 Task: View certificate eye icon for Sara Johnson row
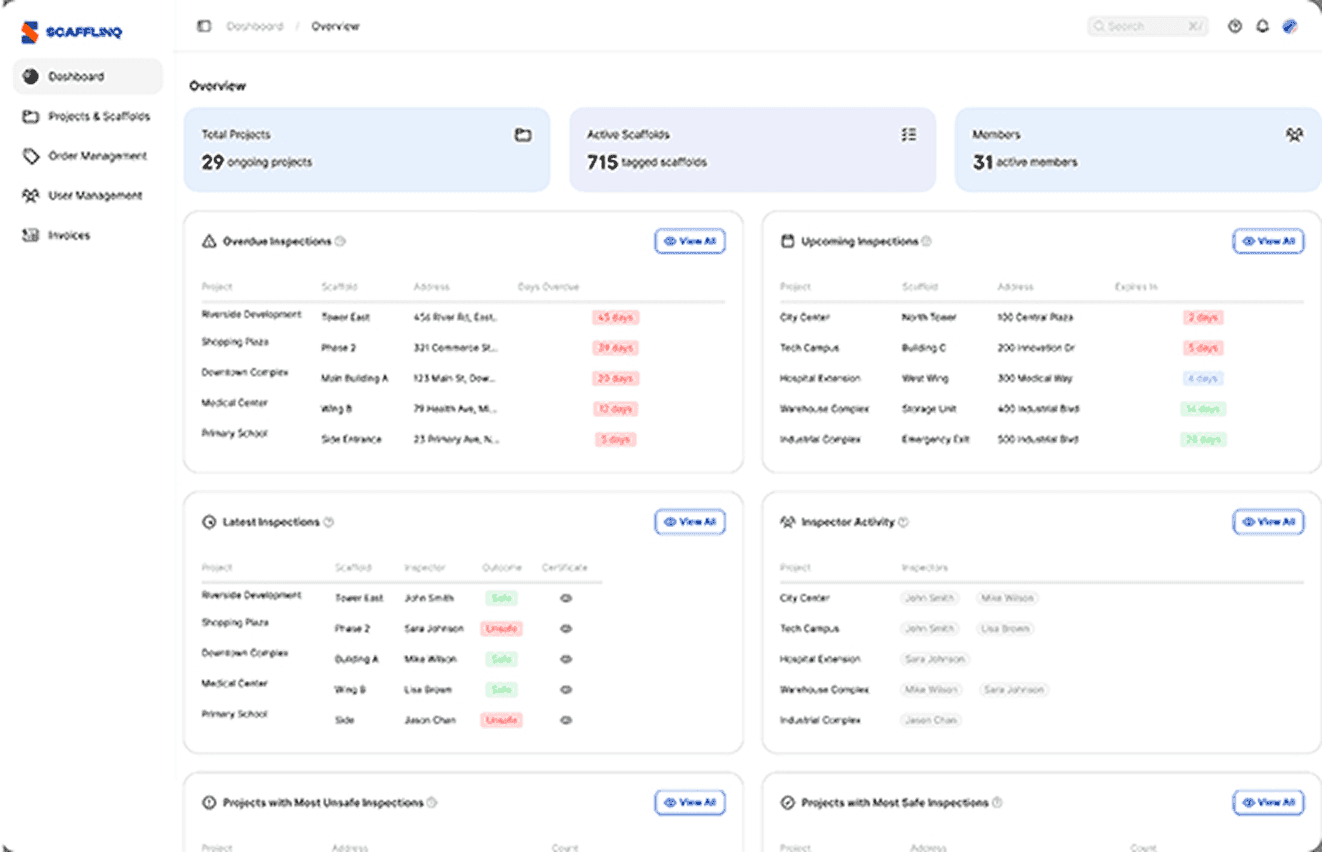pyautogui.click(x=566, y=629)
